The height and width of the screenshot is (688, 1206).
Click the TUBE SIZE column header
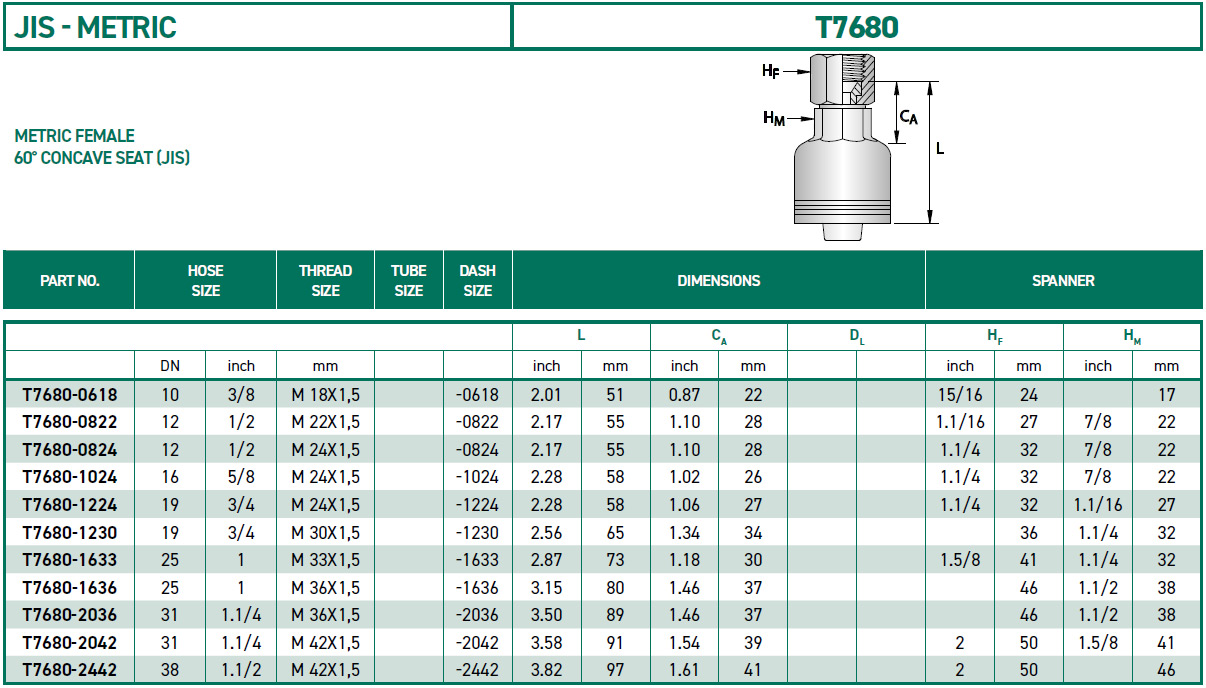tap(408, 281)
